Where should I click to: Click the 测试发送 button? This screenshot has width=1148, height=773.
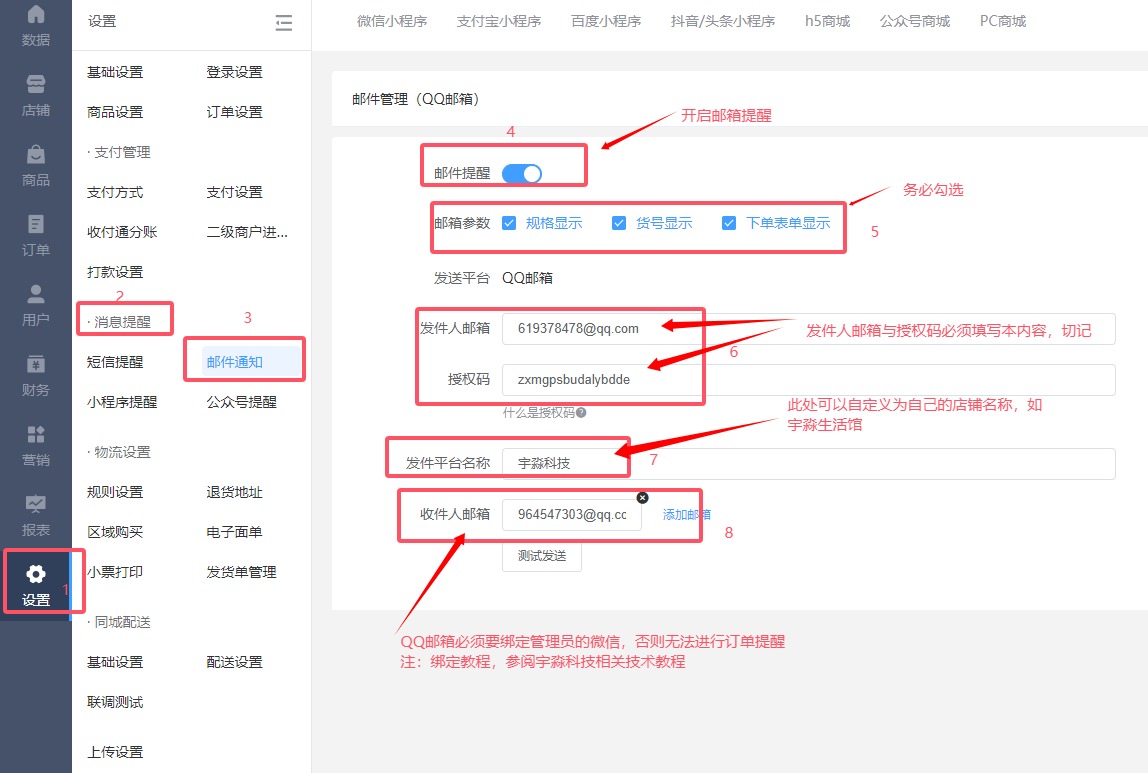(541, 556)
